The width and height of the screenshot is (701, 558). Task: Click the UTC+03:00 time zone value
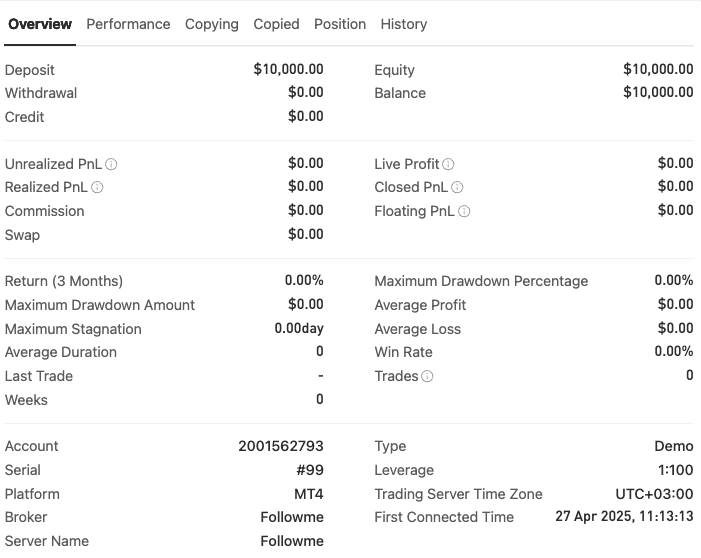click(654, 494)
